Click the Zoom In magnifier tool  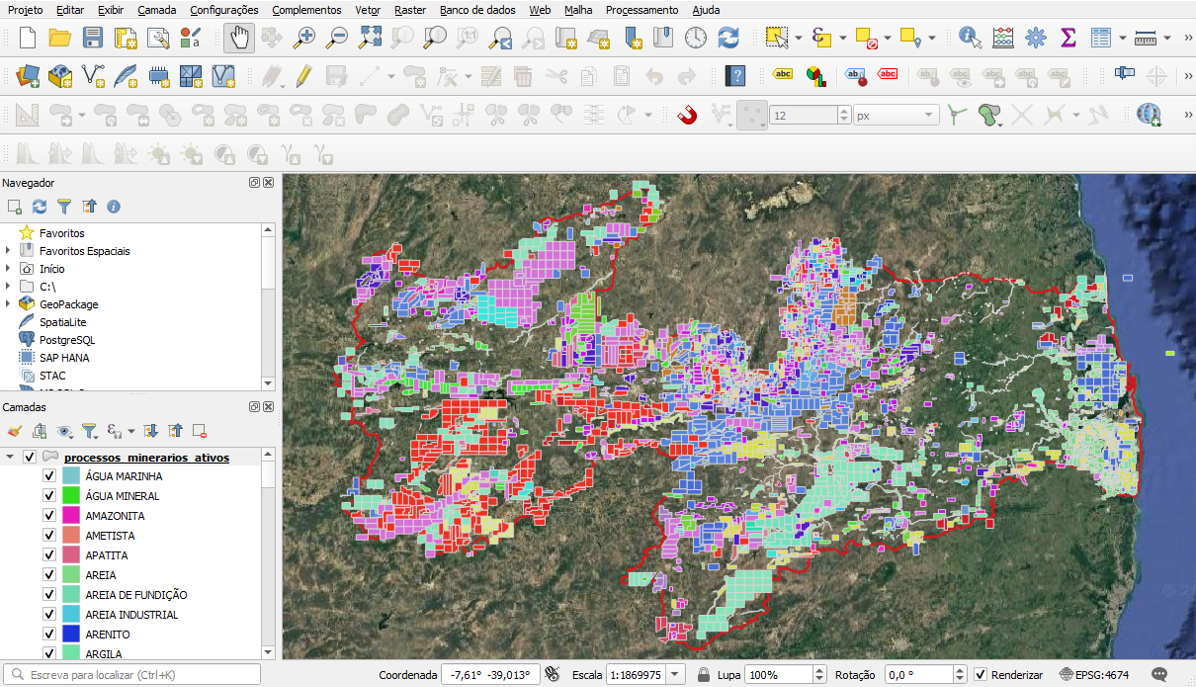[304, 38]
